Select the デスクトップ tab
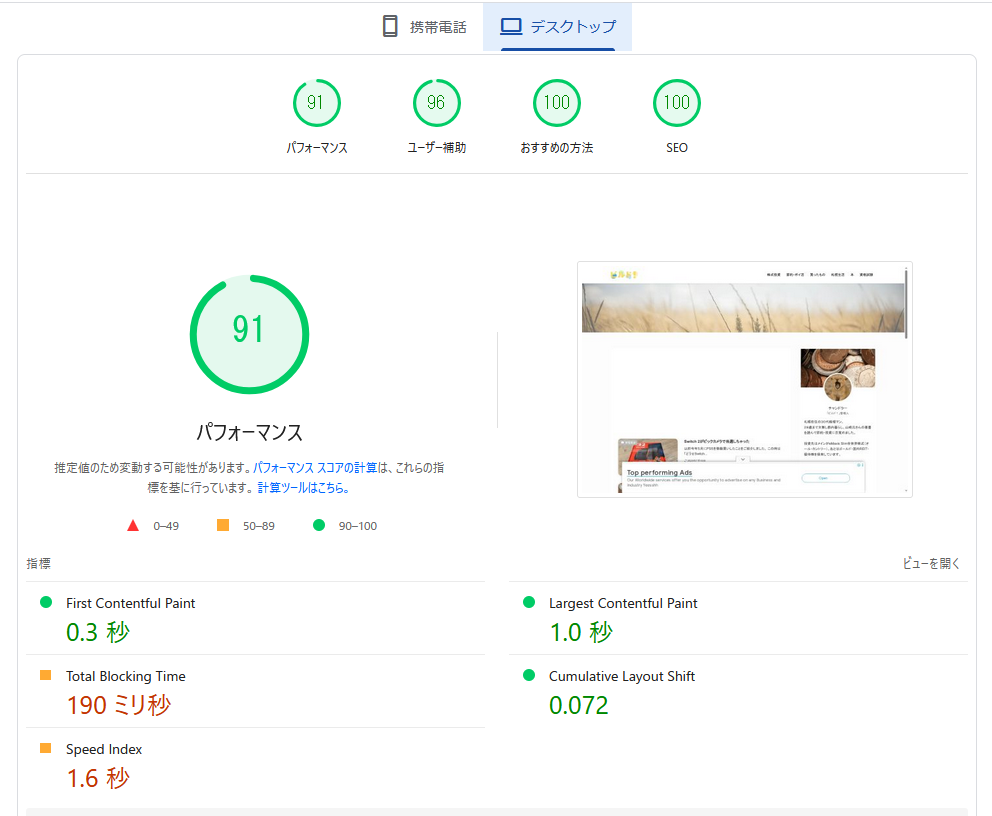 572,27
